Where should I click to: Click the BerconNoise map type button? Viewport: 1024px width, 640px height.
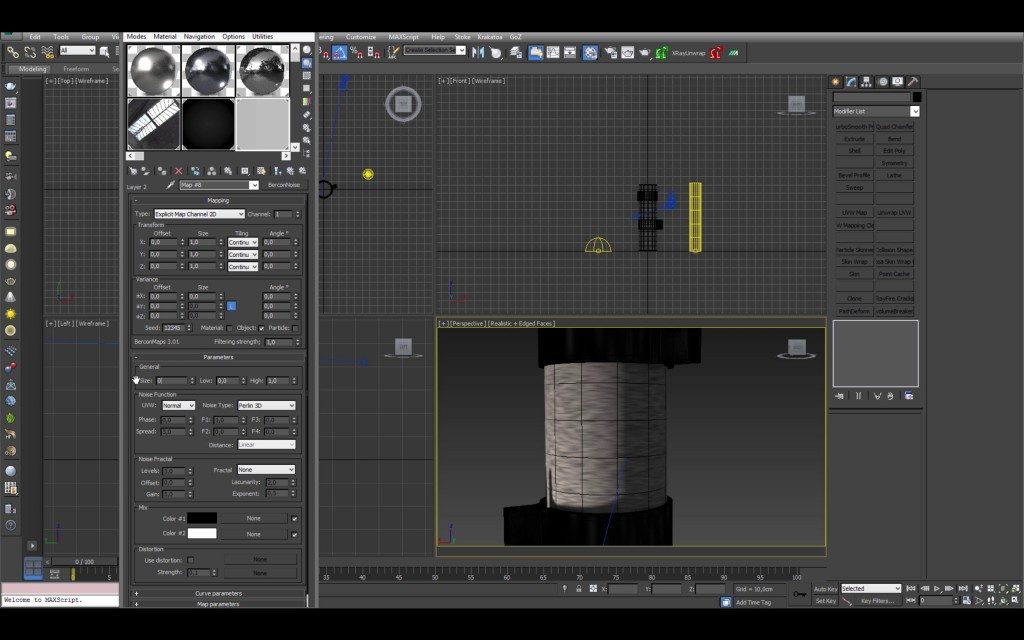(283, 185)
